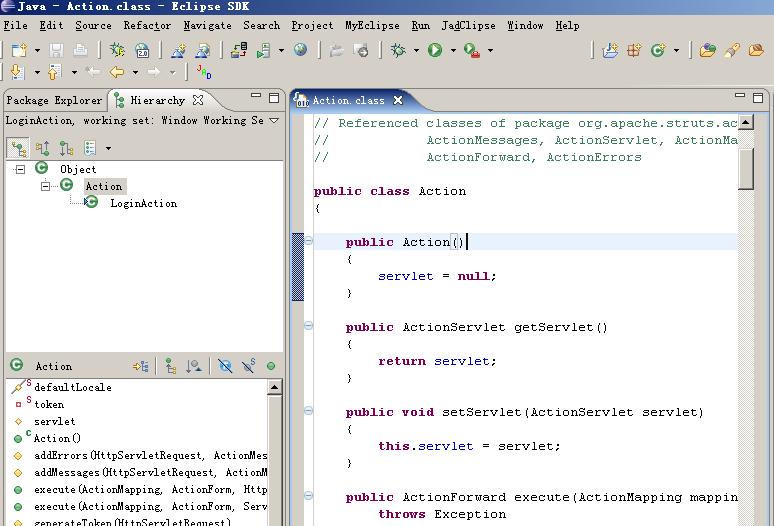Close the Hierarchy view tab
The height and width of the screenshot is (526, 774).
tap(198, 100)
